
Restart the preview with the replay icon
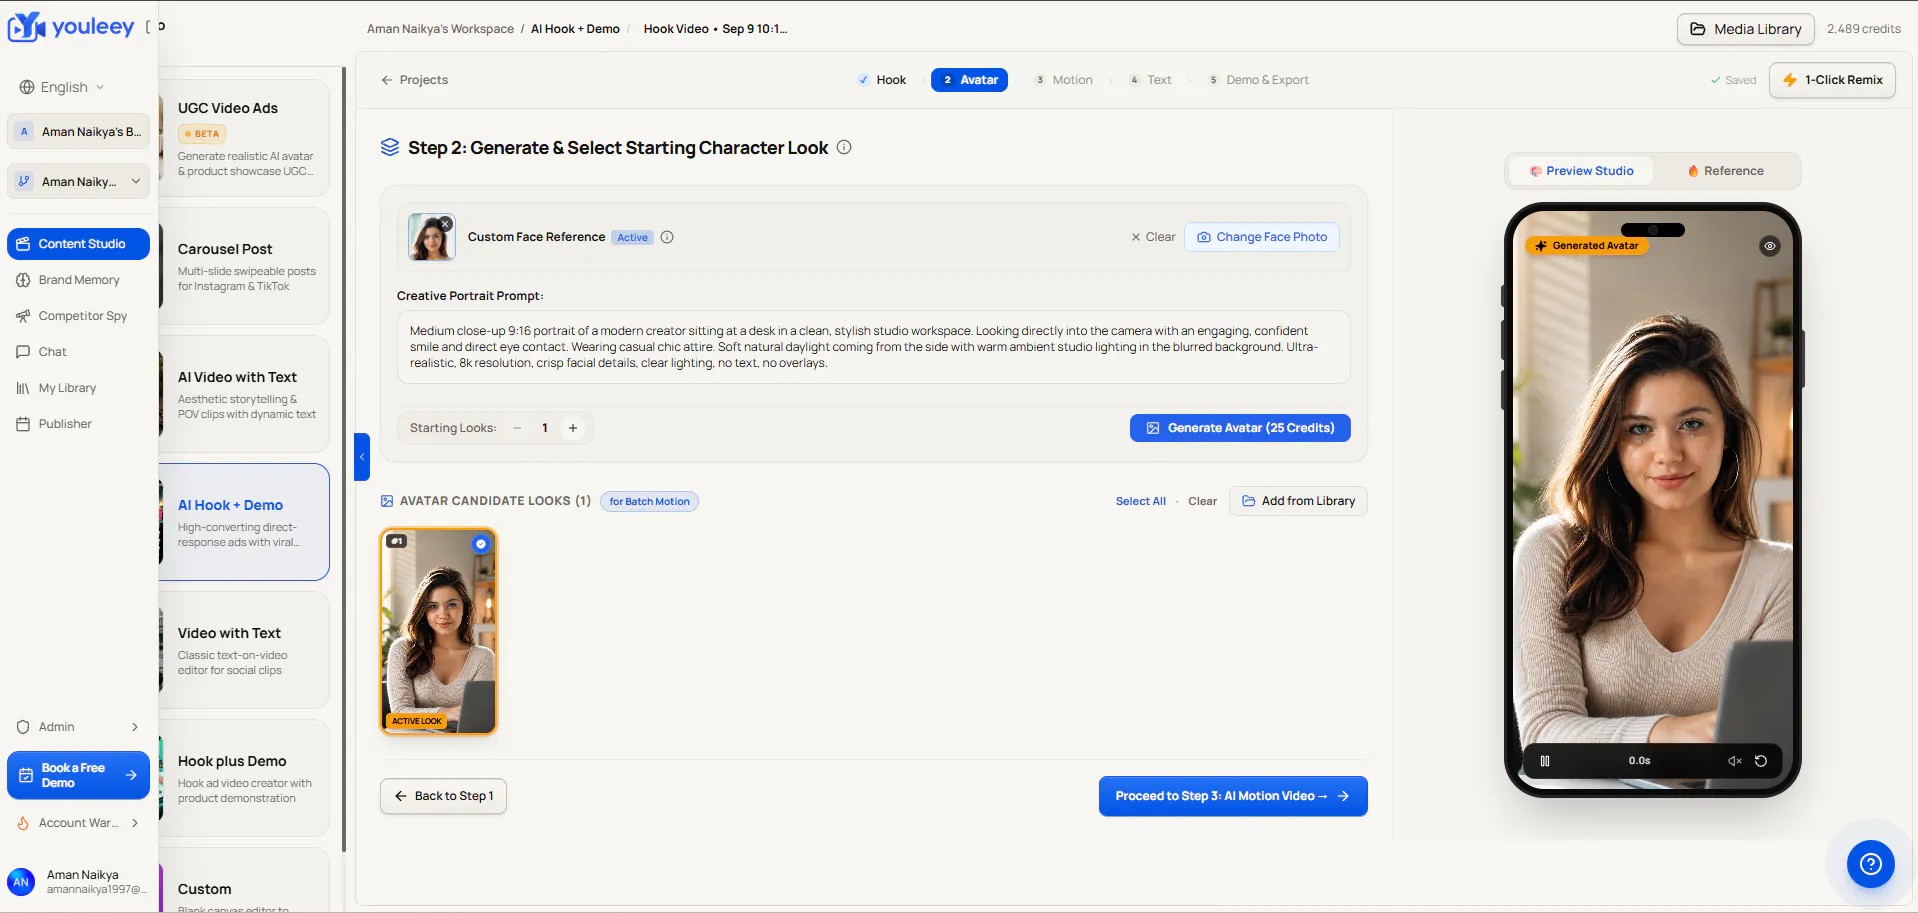coord(1761,761)
